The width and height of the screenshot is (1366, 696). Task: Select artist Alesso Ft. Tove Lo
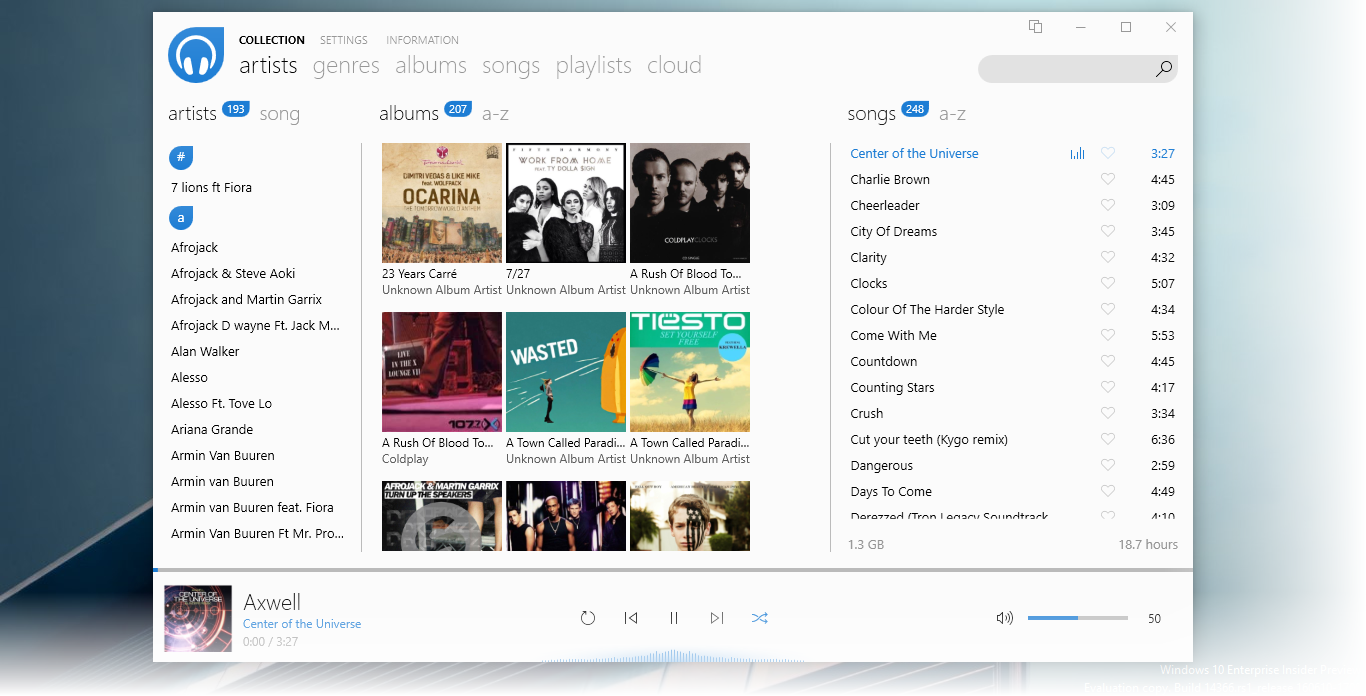click(x=221, y=403)
